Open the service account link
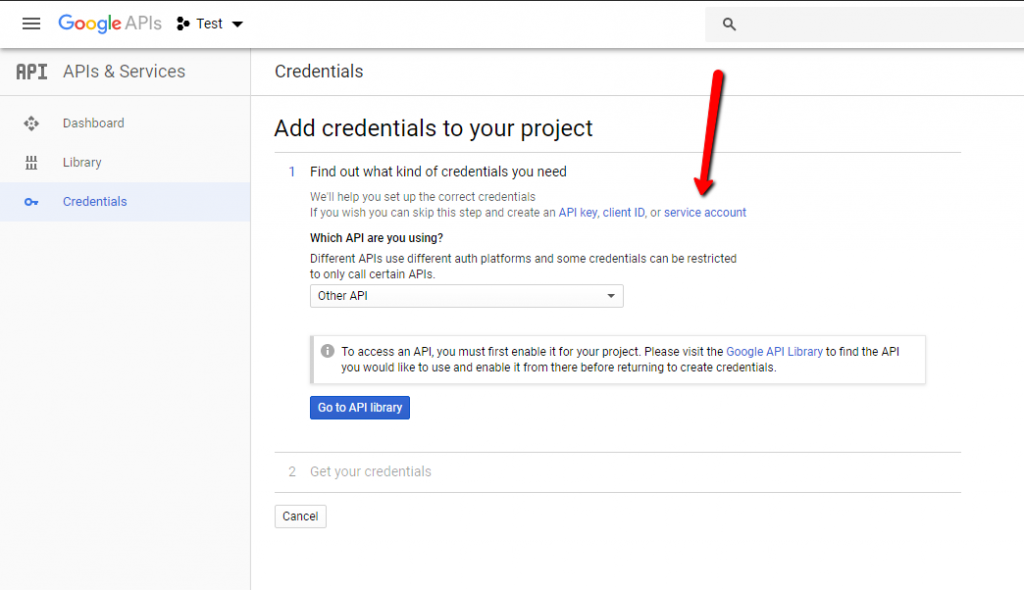The width and height of the screenshot is (1024, 590). [x=705, y=212]
